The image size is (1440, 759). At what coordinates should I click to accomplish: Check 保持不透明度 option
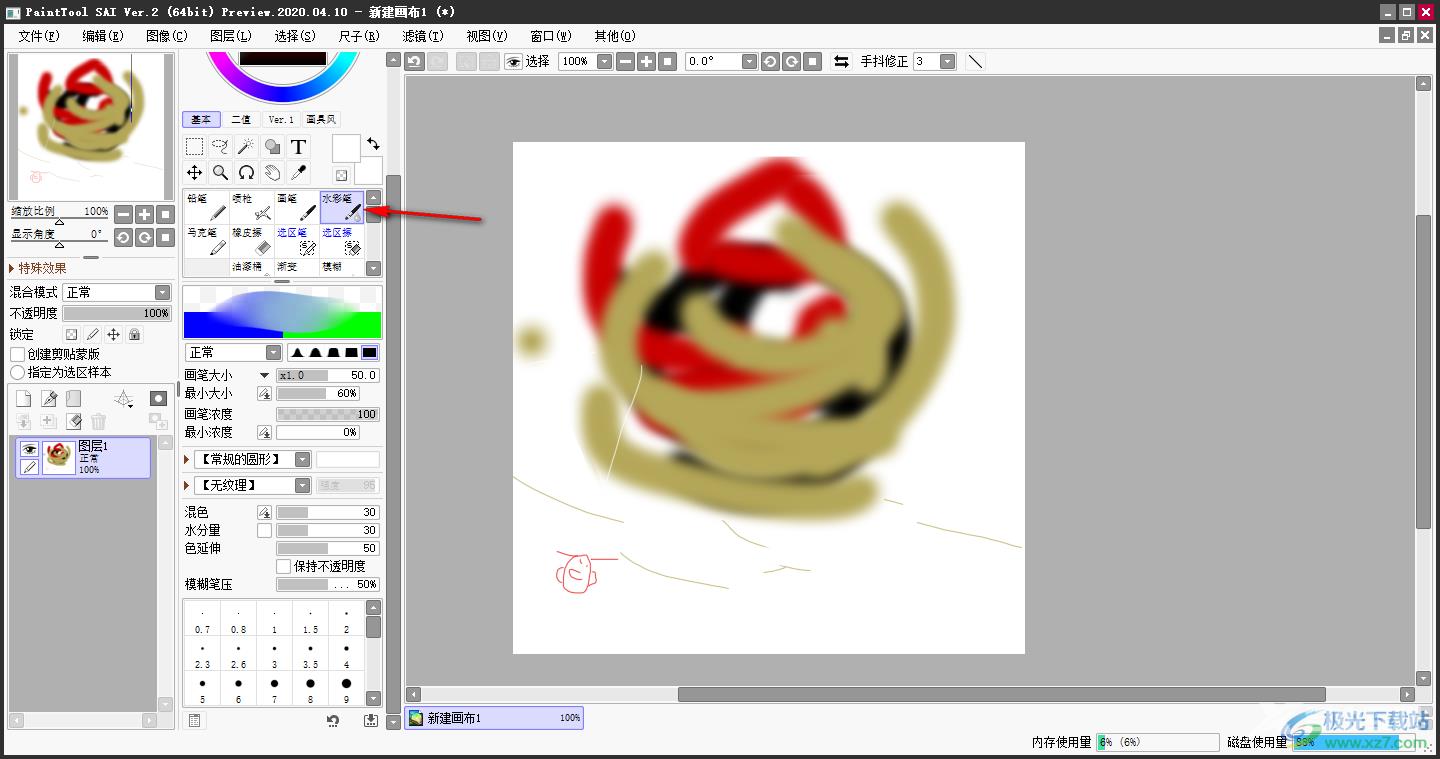point(283,566)
